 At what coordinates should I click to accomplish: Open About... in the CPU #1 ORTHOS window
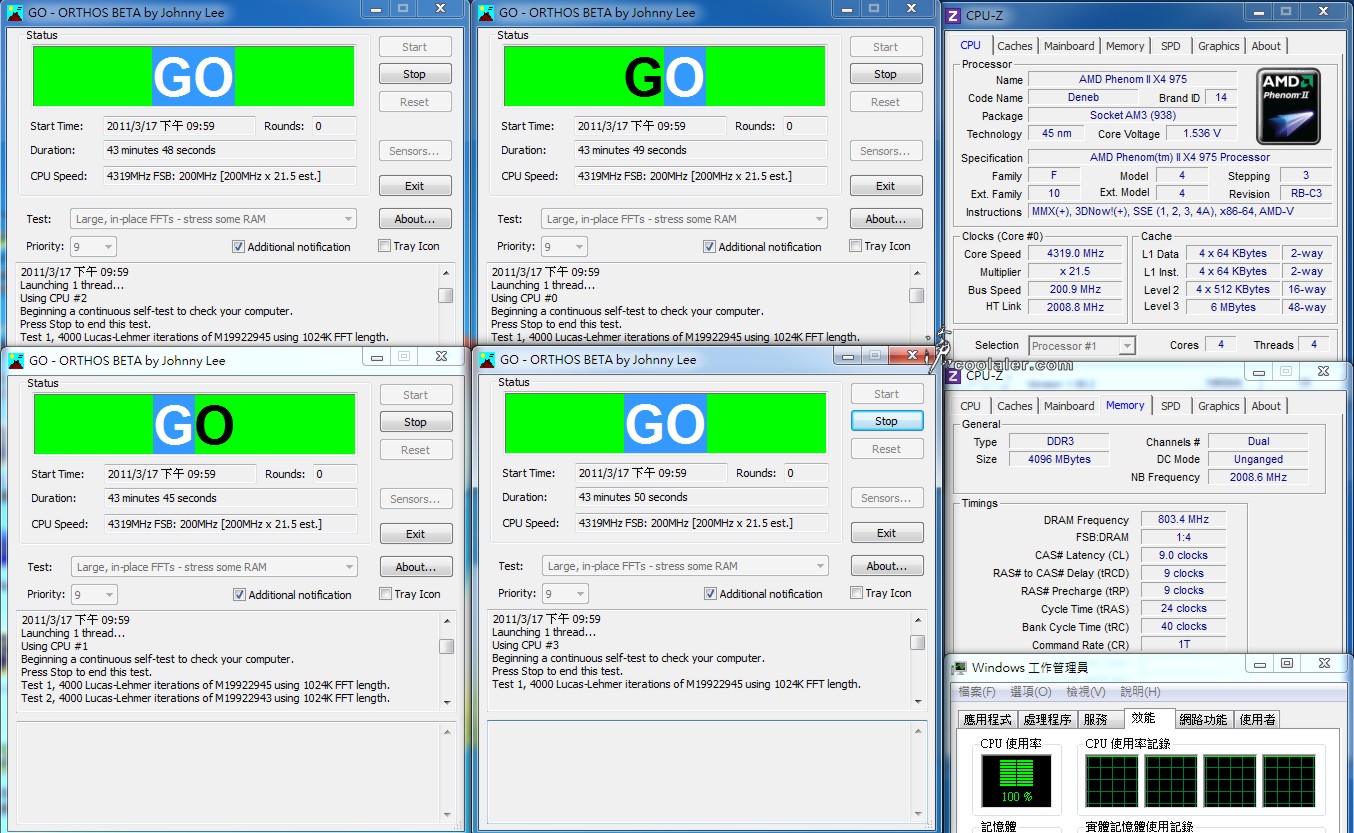[x=416, y=567]
